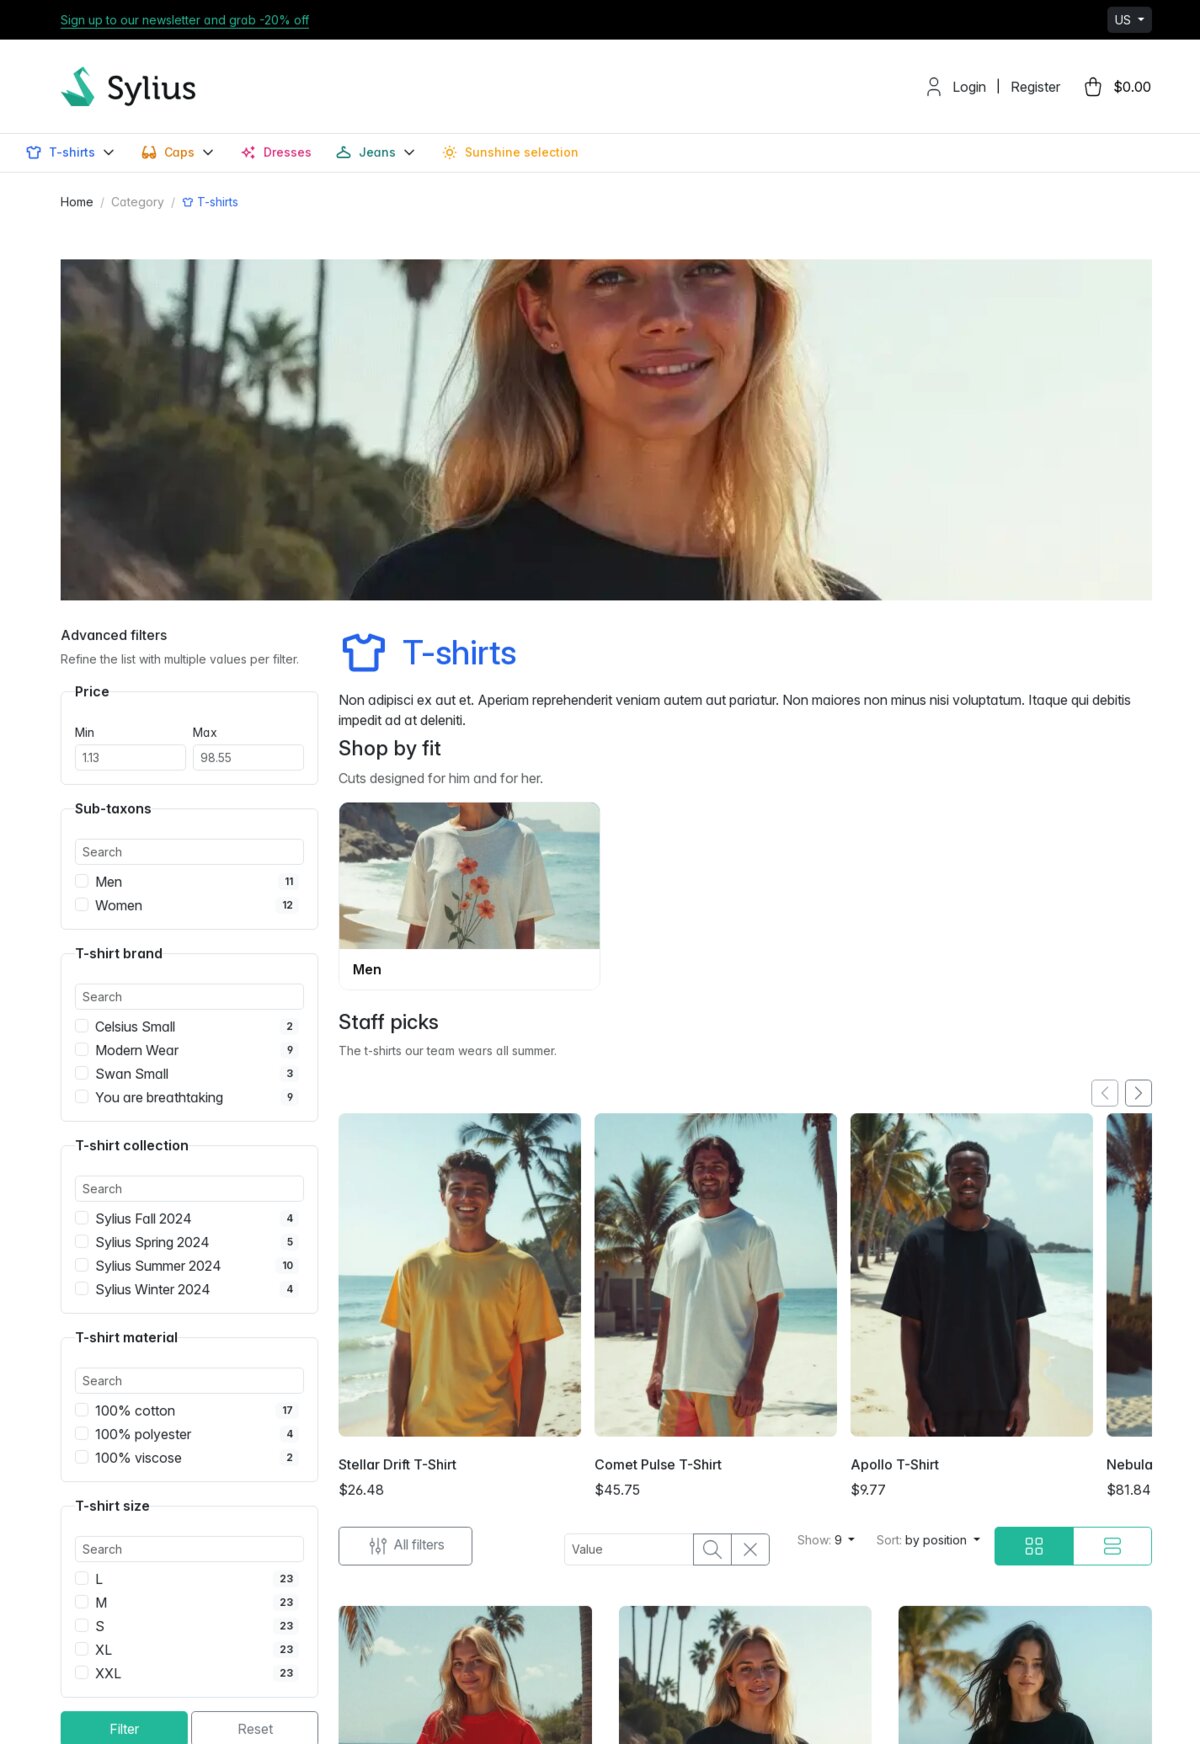
Task: Open the shopping cart bag icon
Action: coord(1093,87)
